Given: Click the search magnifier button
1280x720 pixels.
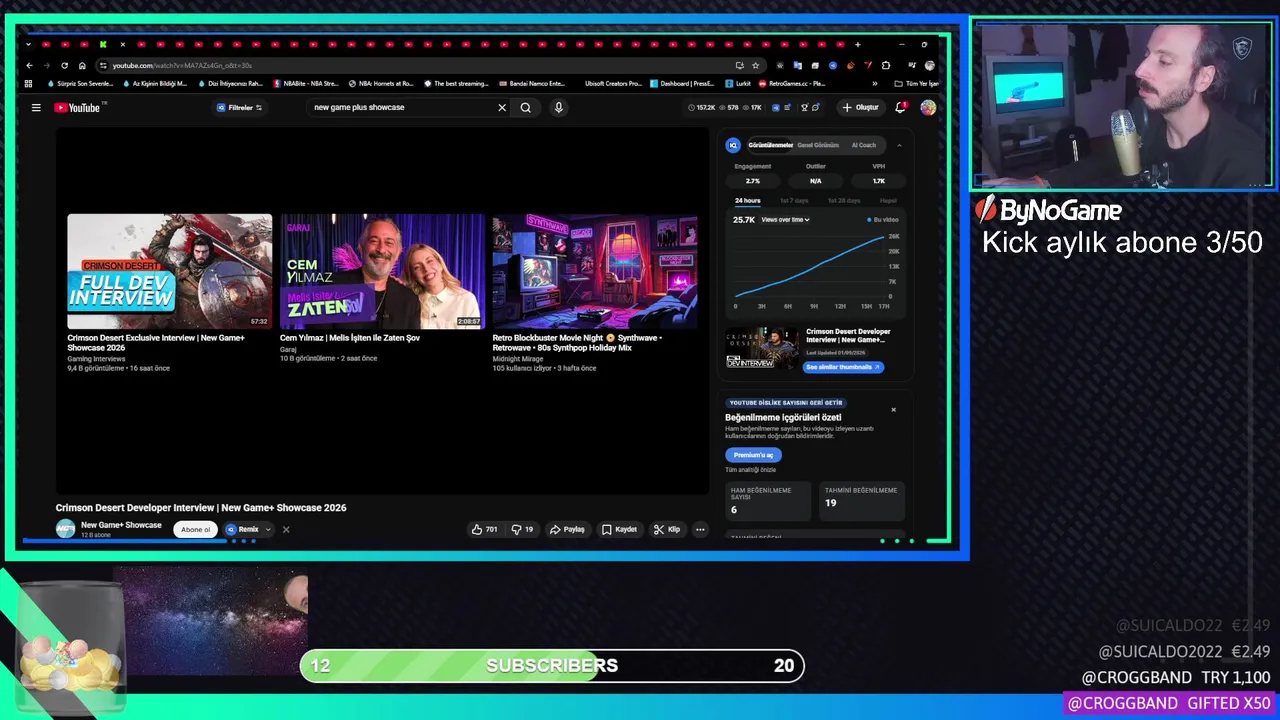Looking at the screenshot, I should point(525,108).
